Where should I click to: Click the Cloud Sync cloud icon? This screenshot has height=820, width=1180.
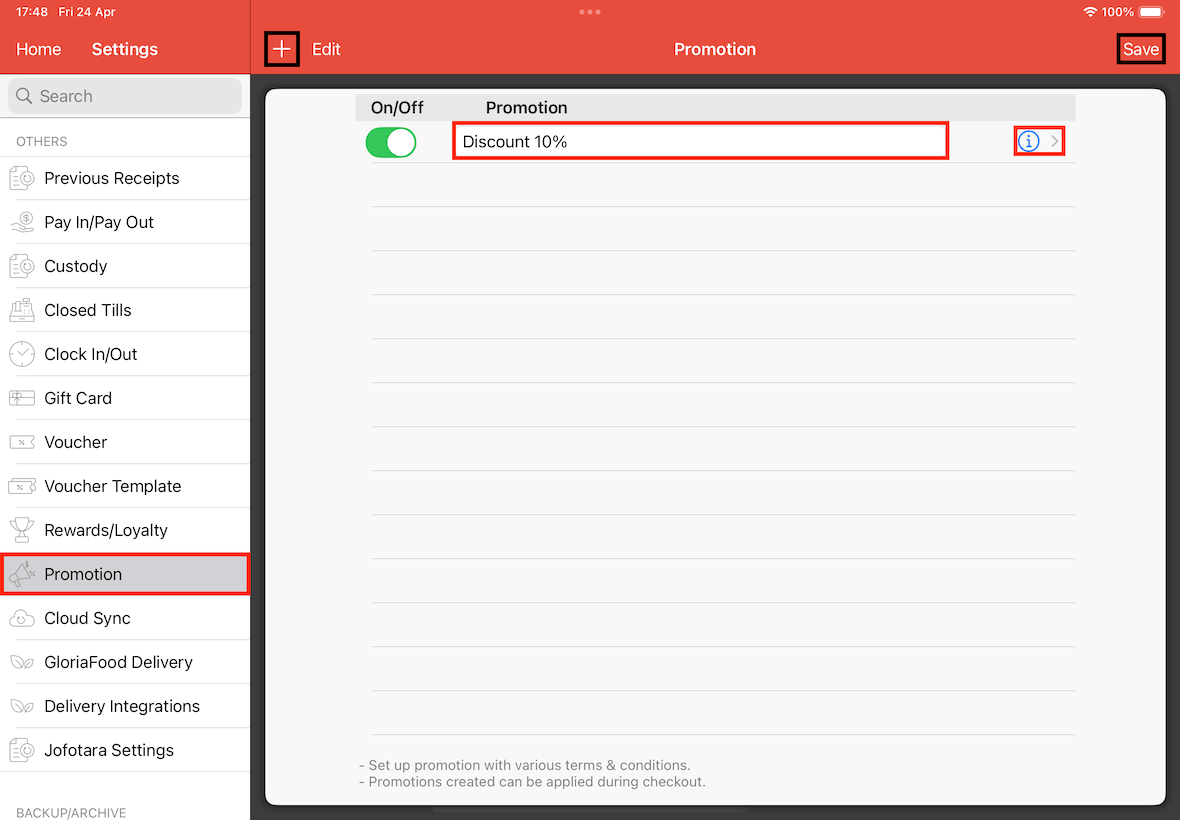pyautogui.click(x=22, y=618)
